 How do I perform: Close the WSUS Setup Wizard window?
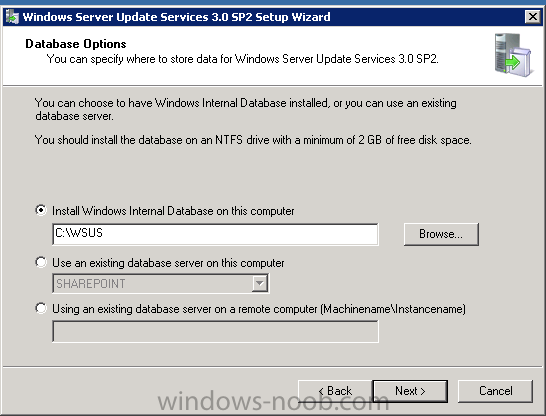533,17
